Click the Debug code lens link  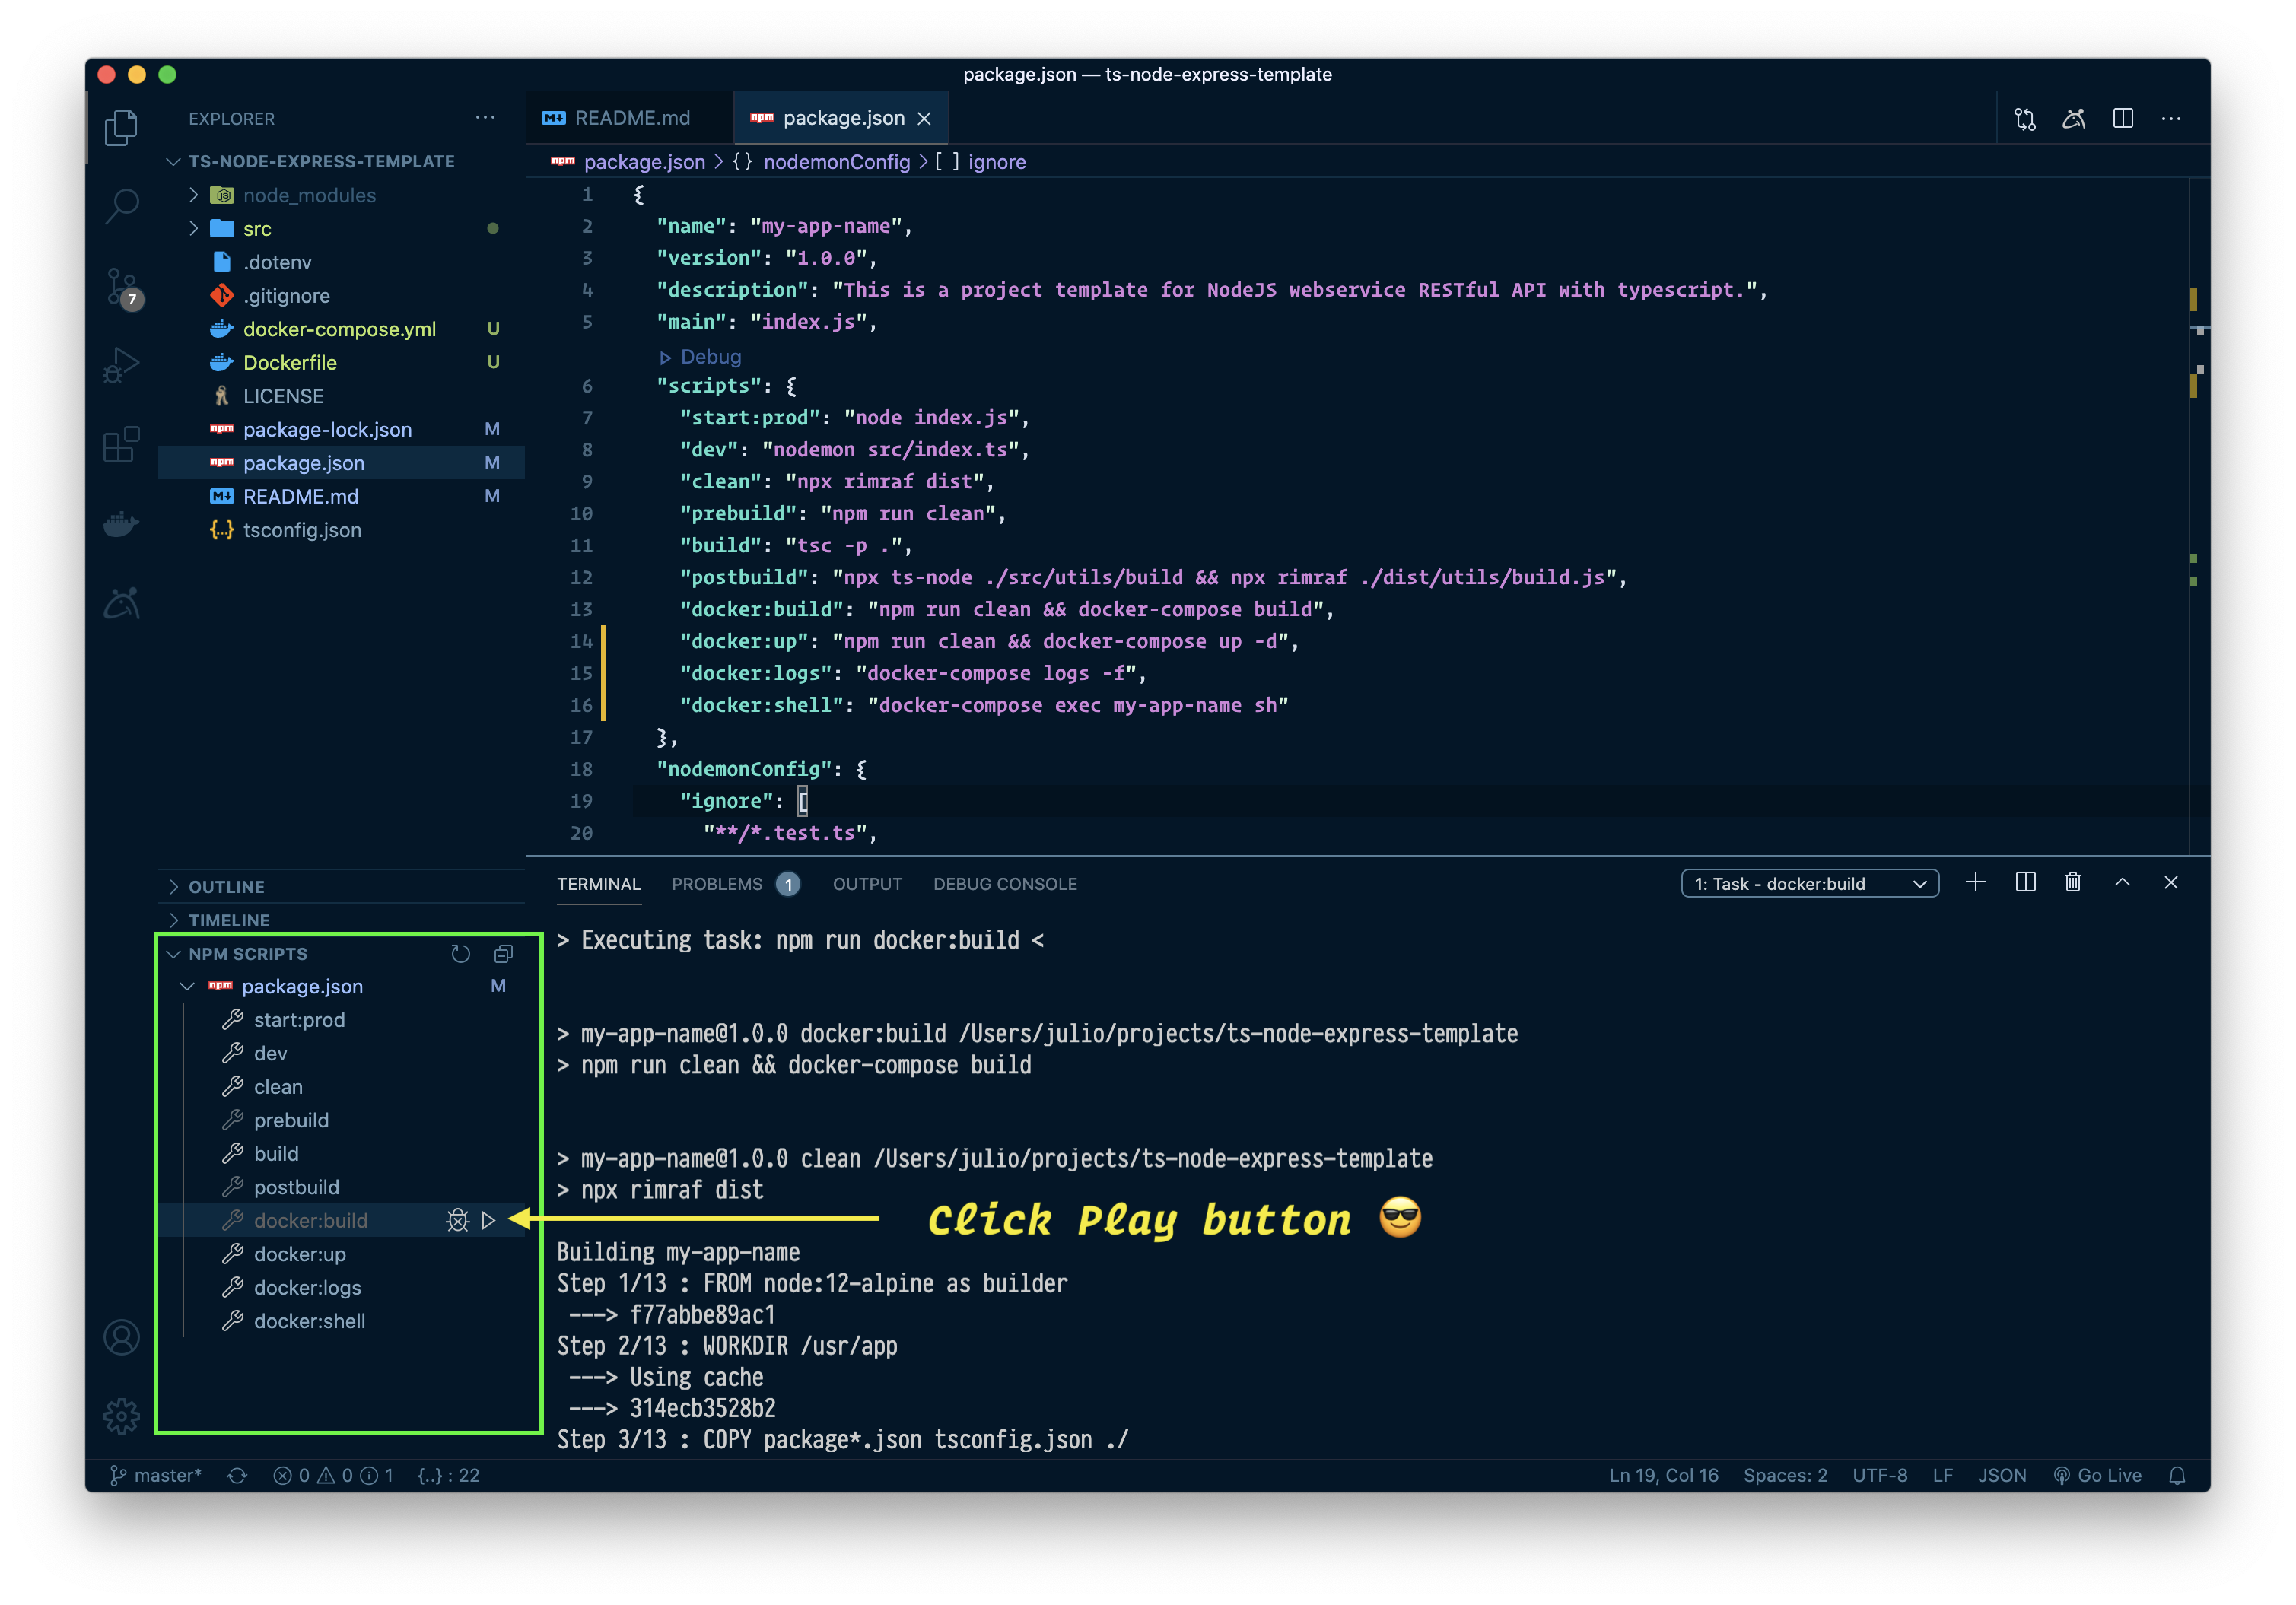coord(710,357)
